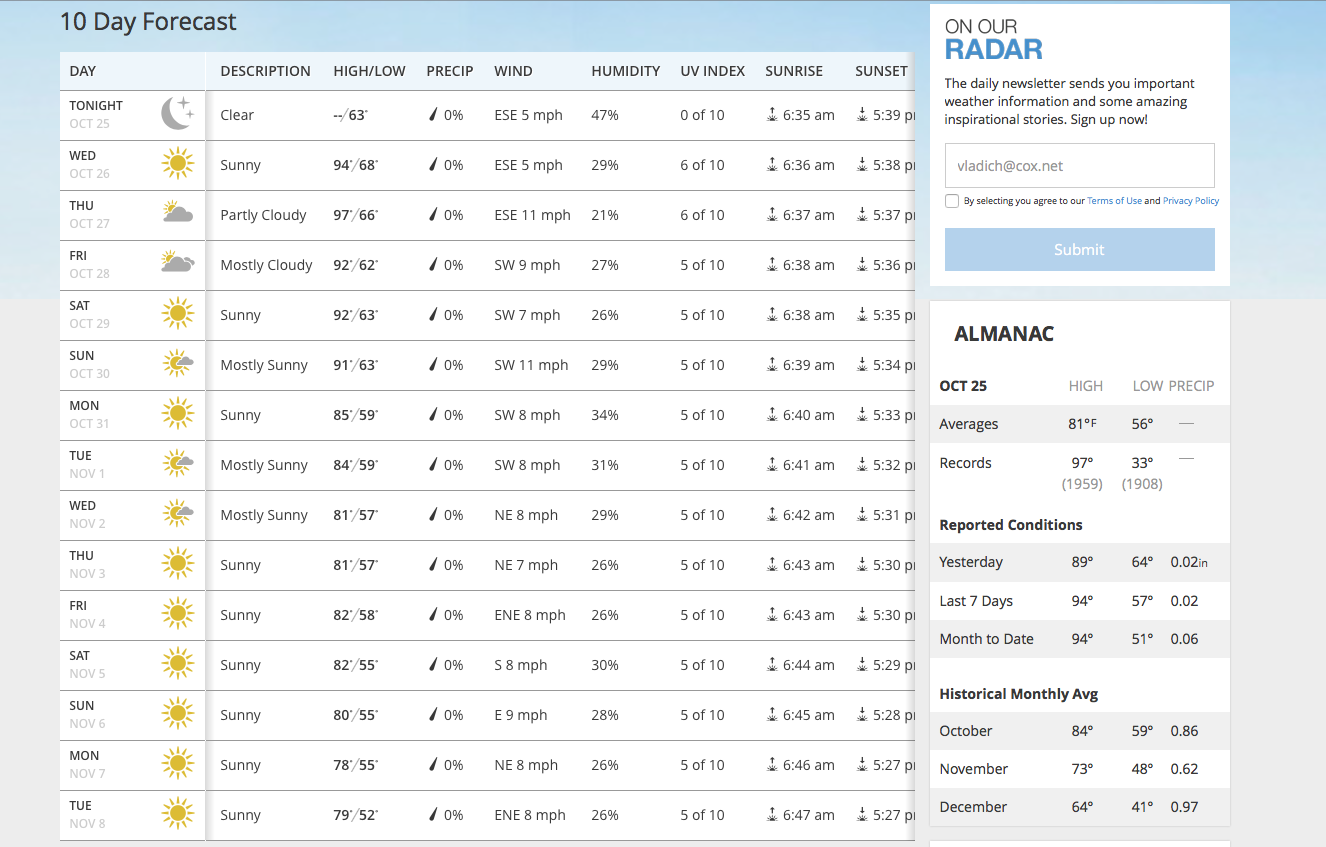The width and height of the screenshot is (1326, 847).
Task: Click the sunrise icon next to 6:47 am
Action: pos(772,815)
